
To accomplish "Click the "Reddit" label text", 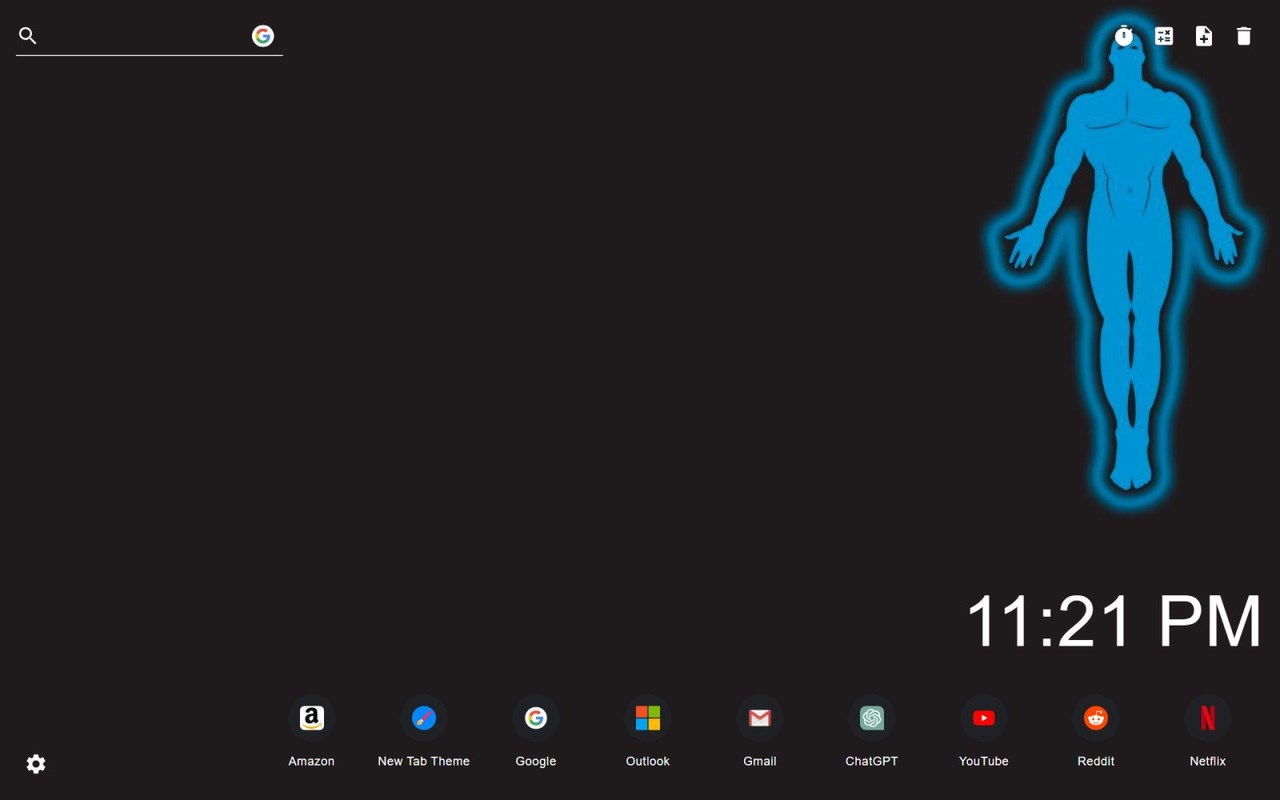I will [x=1096, y=761].
